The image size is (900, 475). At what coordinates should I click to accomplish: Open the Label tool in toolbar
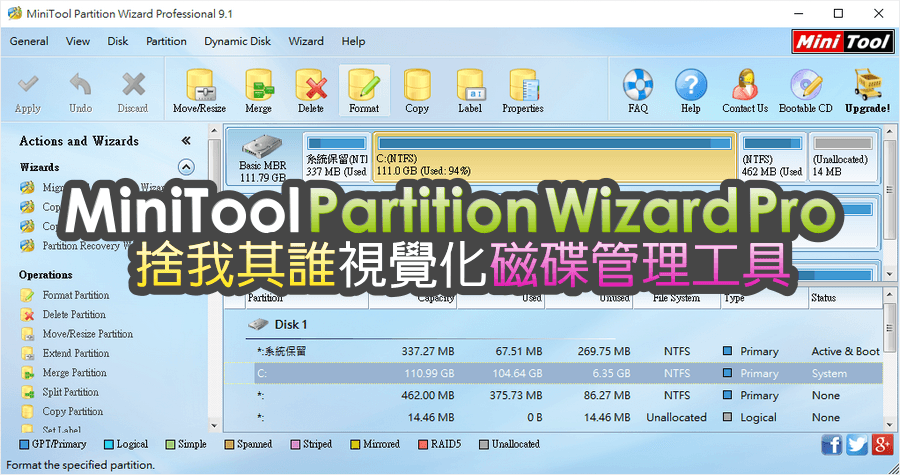470,91
